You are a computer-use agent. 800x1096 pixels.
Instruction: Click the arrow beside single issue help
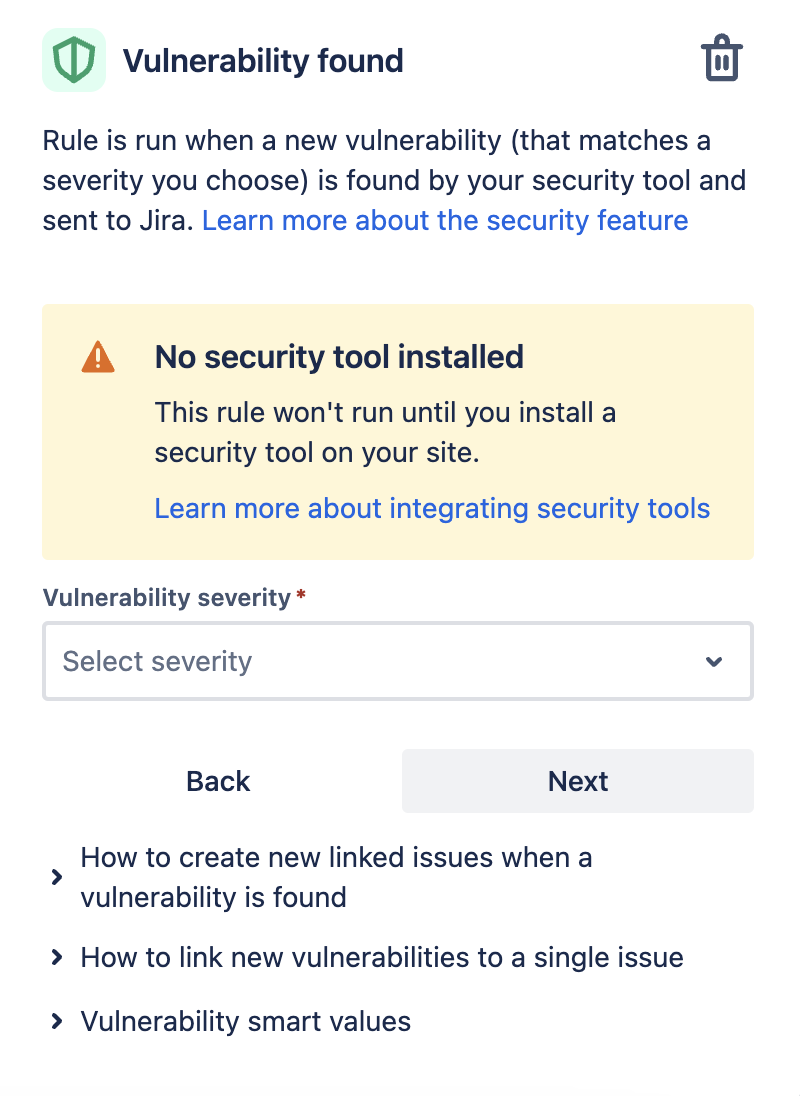57,958
